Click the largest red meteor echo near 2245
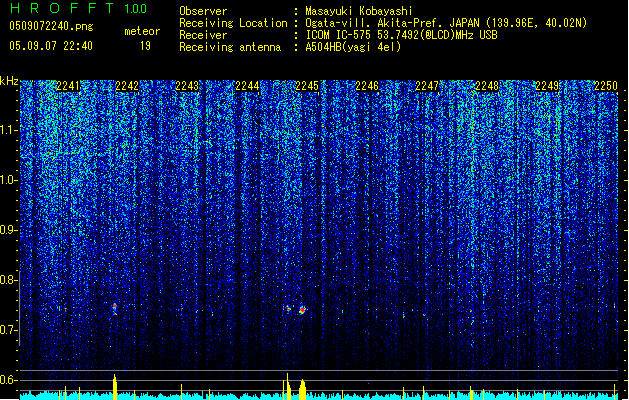629x400 pixels. coord(302,310)
